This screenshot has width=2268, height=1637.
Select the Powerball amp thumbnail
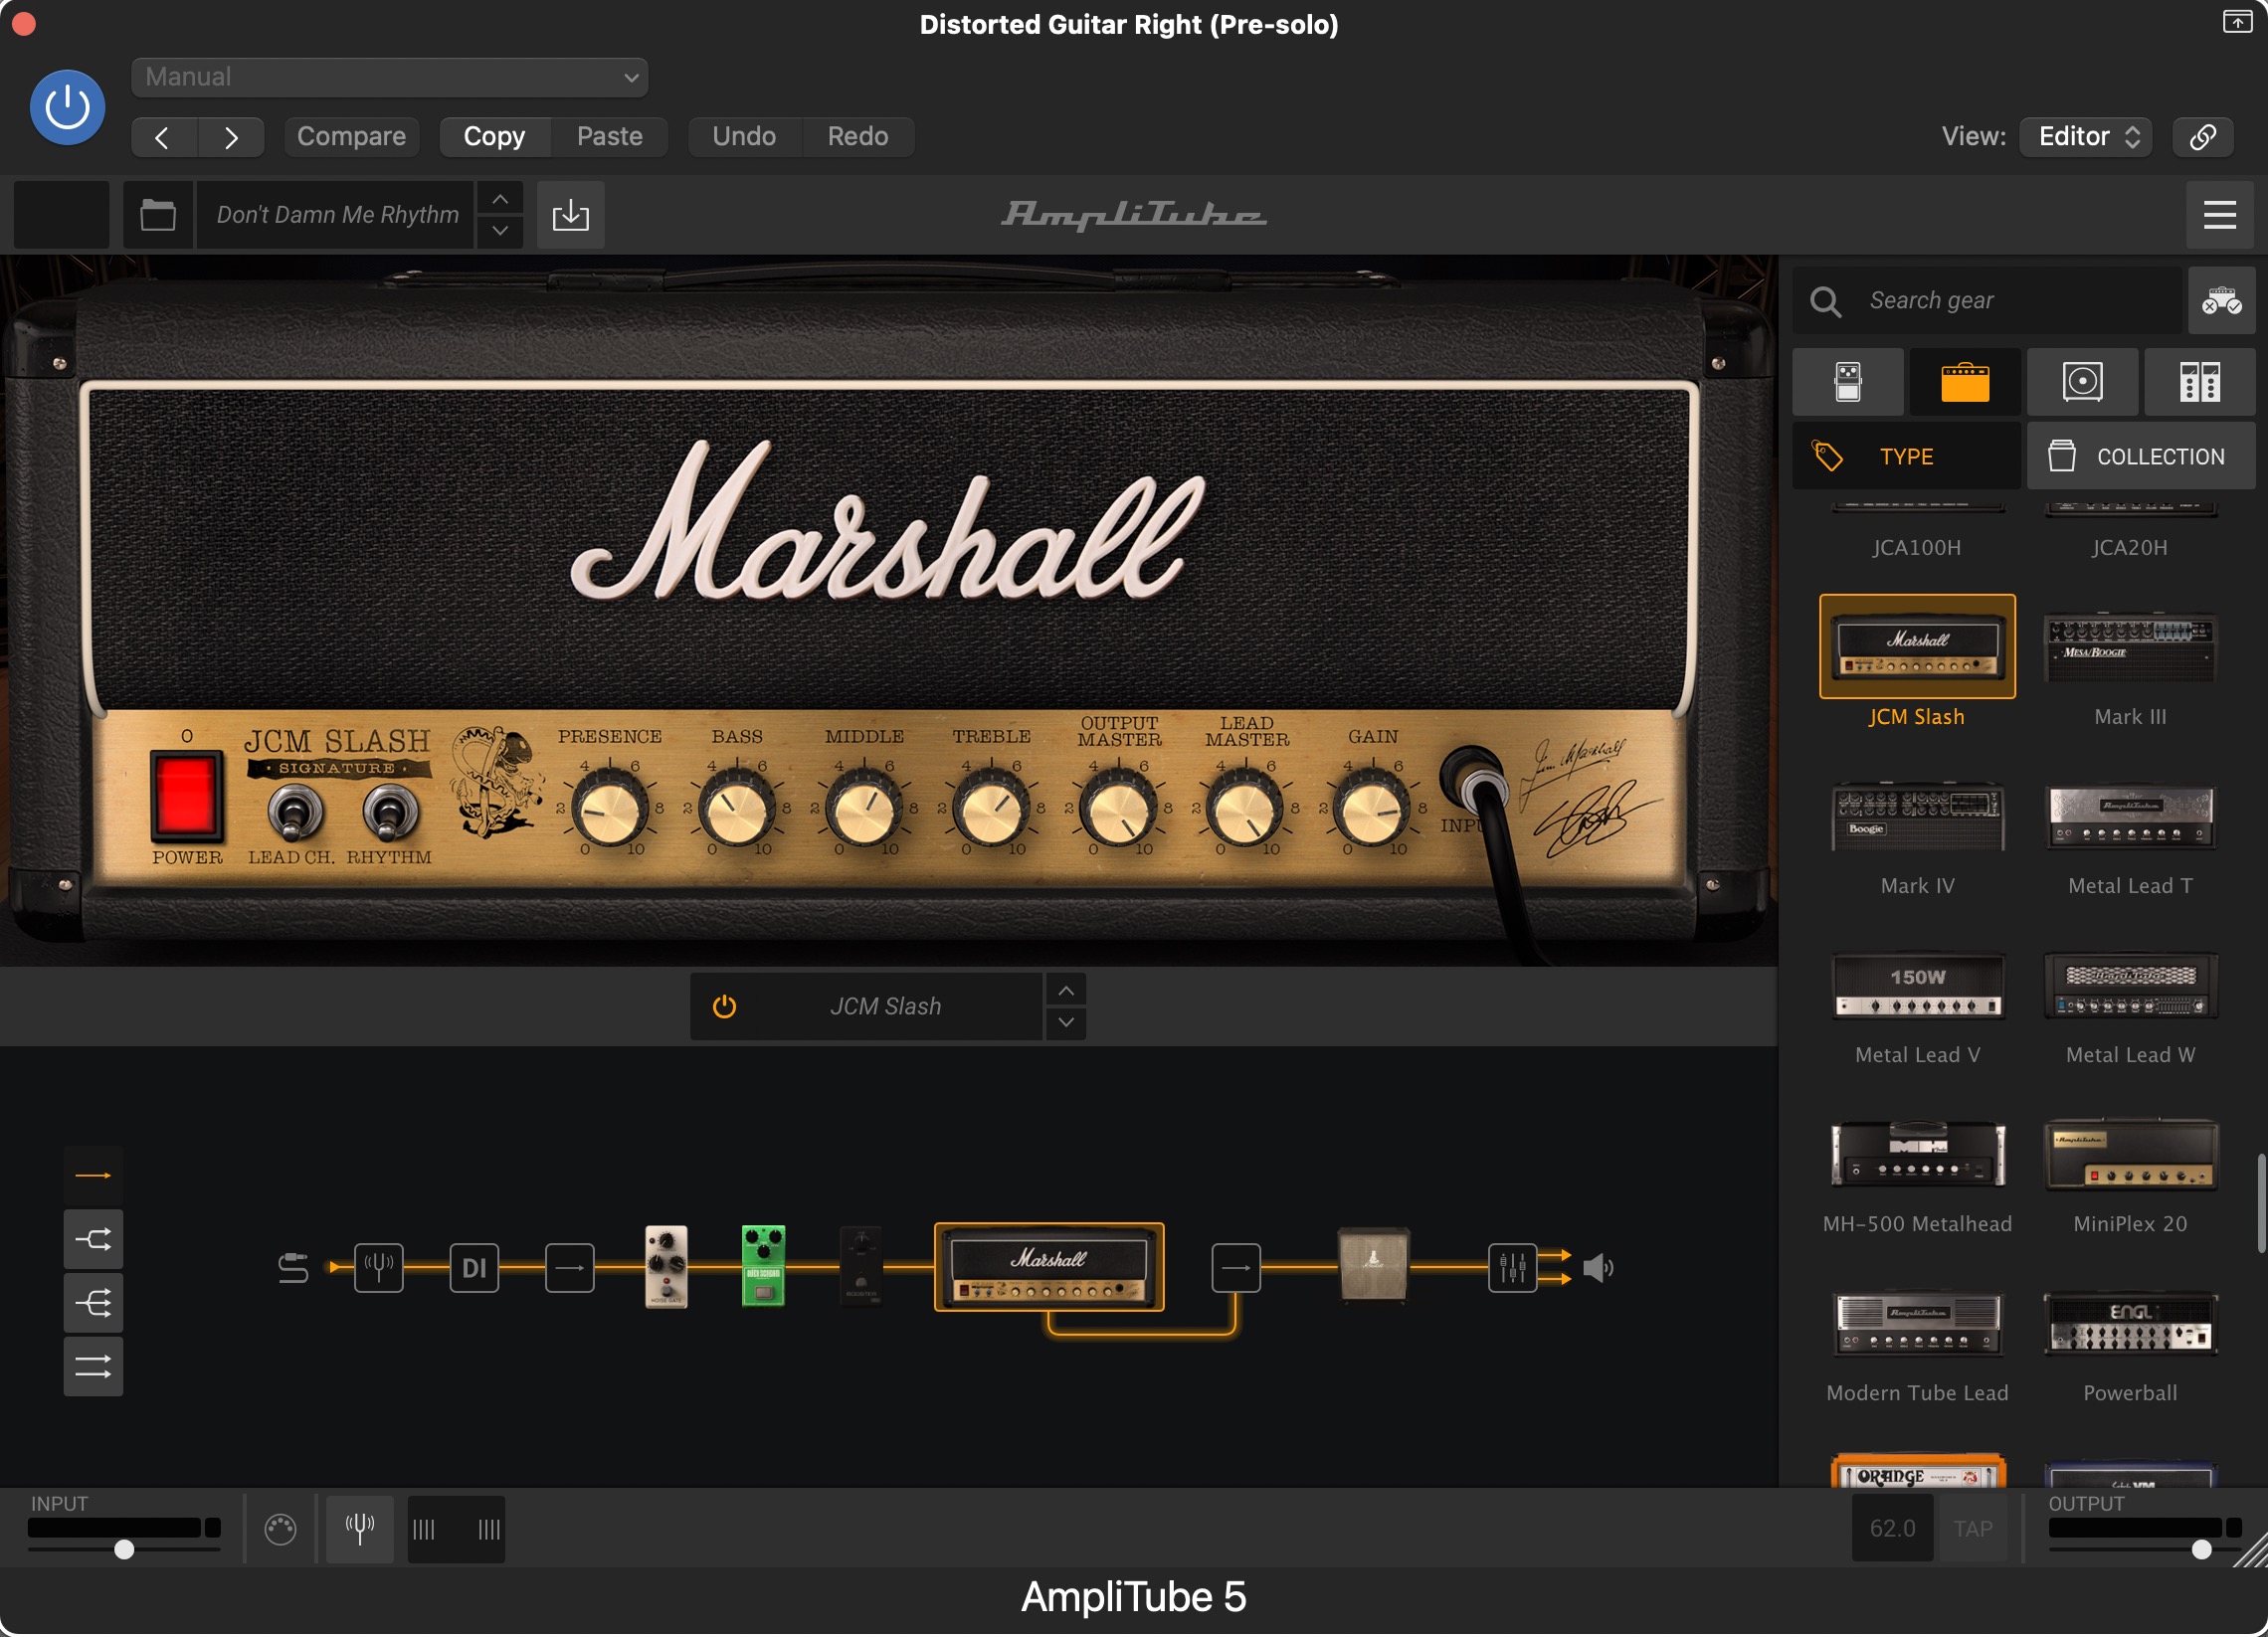[x=2130, y=1323]
